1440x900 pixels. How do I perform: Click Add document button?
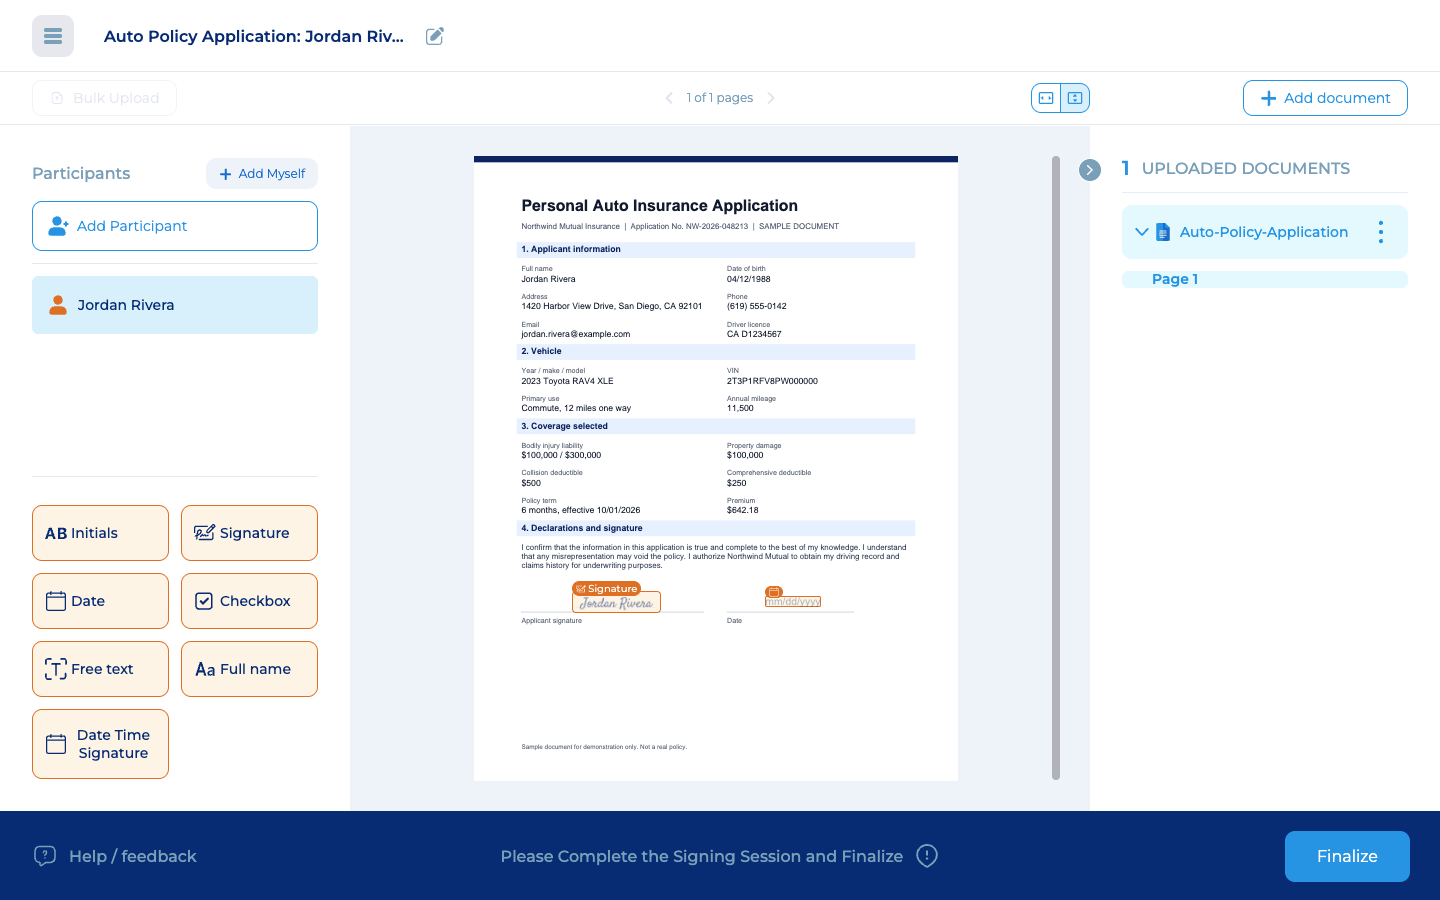1325,98
